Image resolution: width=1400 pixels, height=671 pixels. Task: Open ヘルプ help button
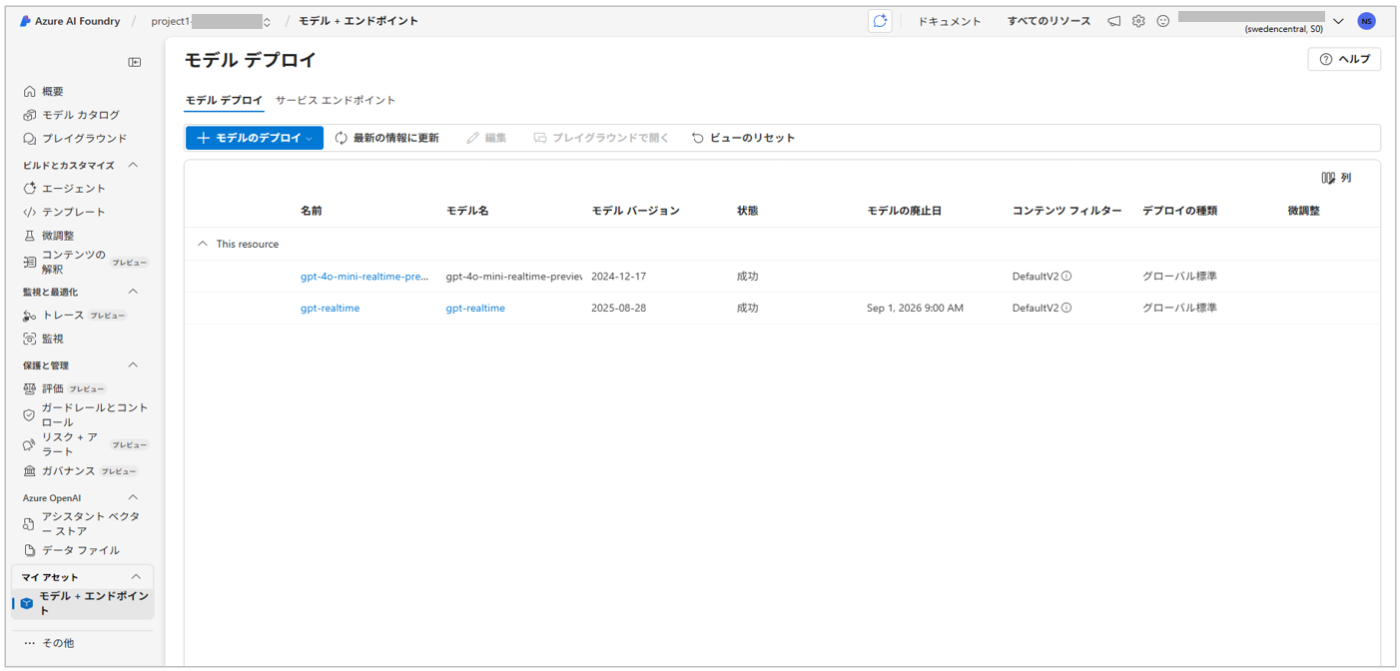1344,59
